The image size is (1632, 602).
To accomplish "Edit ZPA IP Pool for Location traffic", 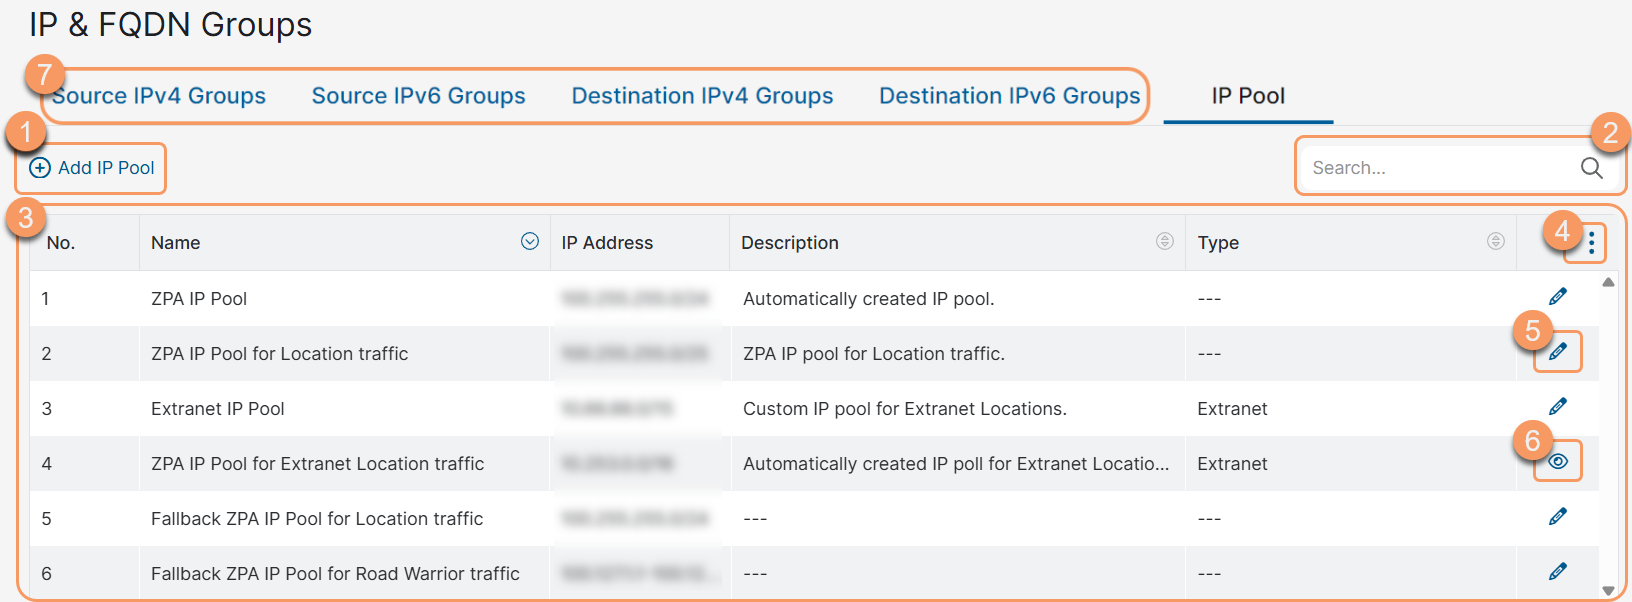I will (1557, 352).
